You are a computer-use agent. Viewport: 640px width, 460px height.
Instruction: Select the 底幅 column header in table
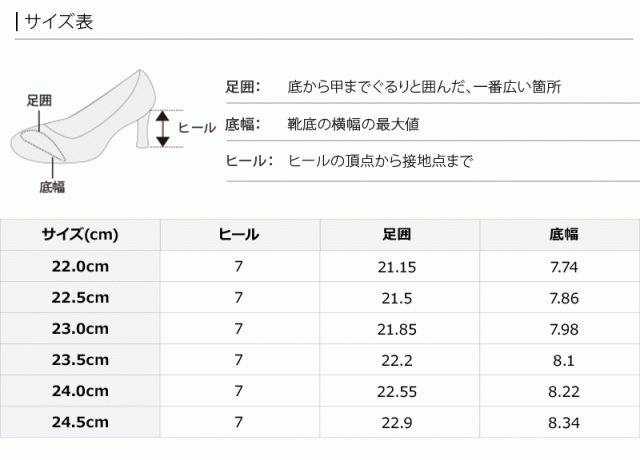tap(564, 235)
